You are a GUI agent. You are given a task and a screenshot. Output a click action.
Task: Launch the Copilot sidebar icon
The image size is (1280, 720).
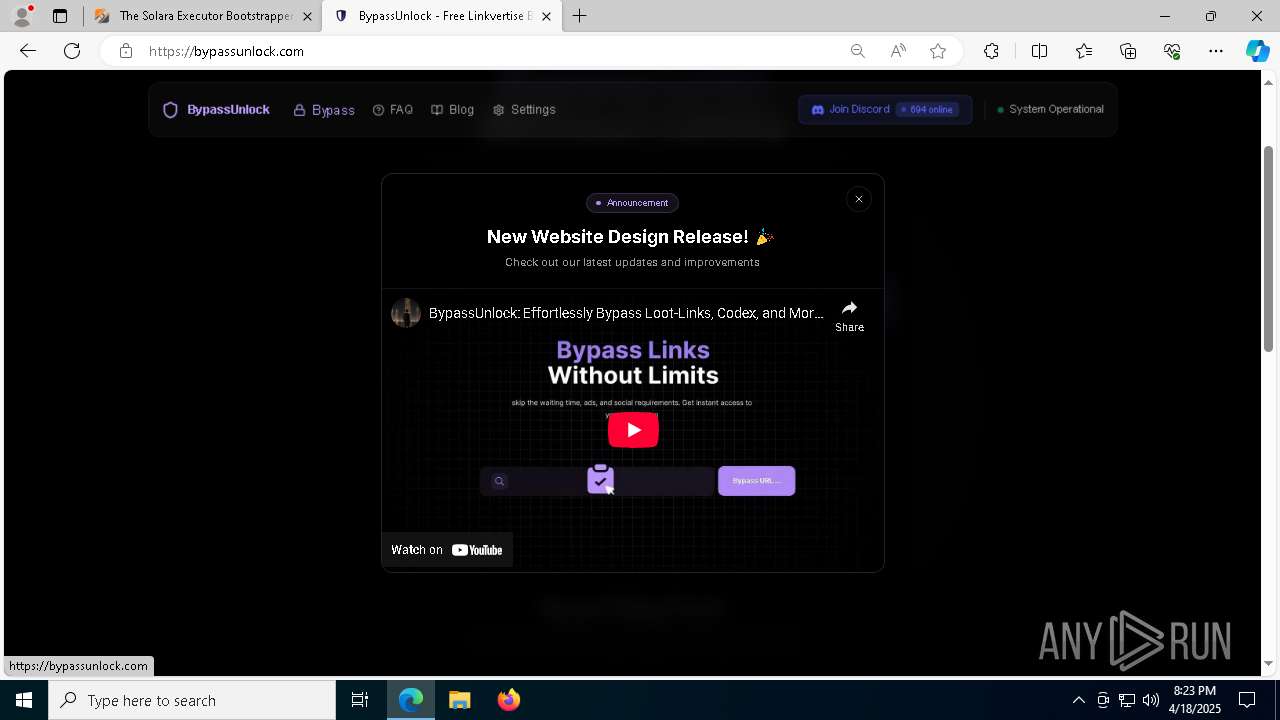coord(1257,51)
